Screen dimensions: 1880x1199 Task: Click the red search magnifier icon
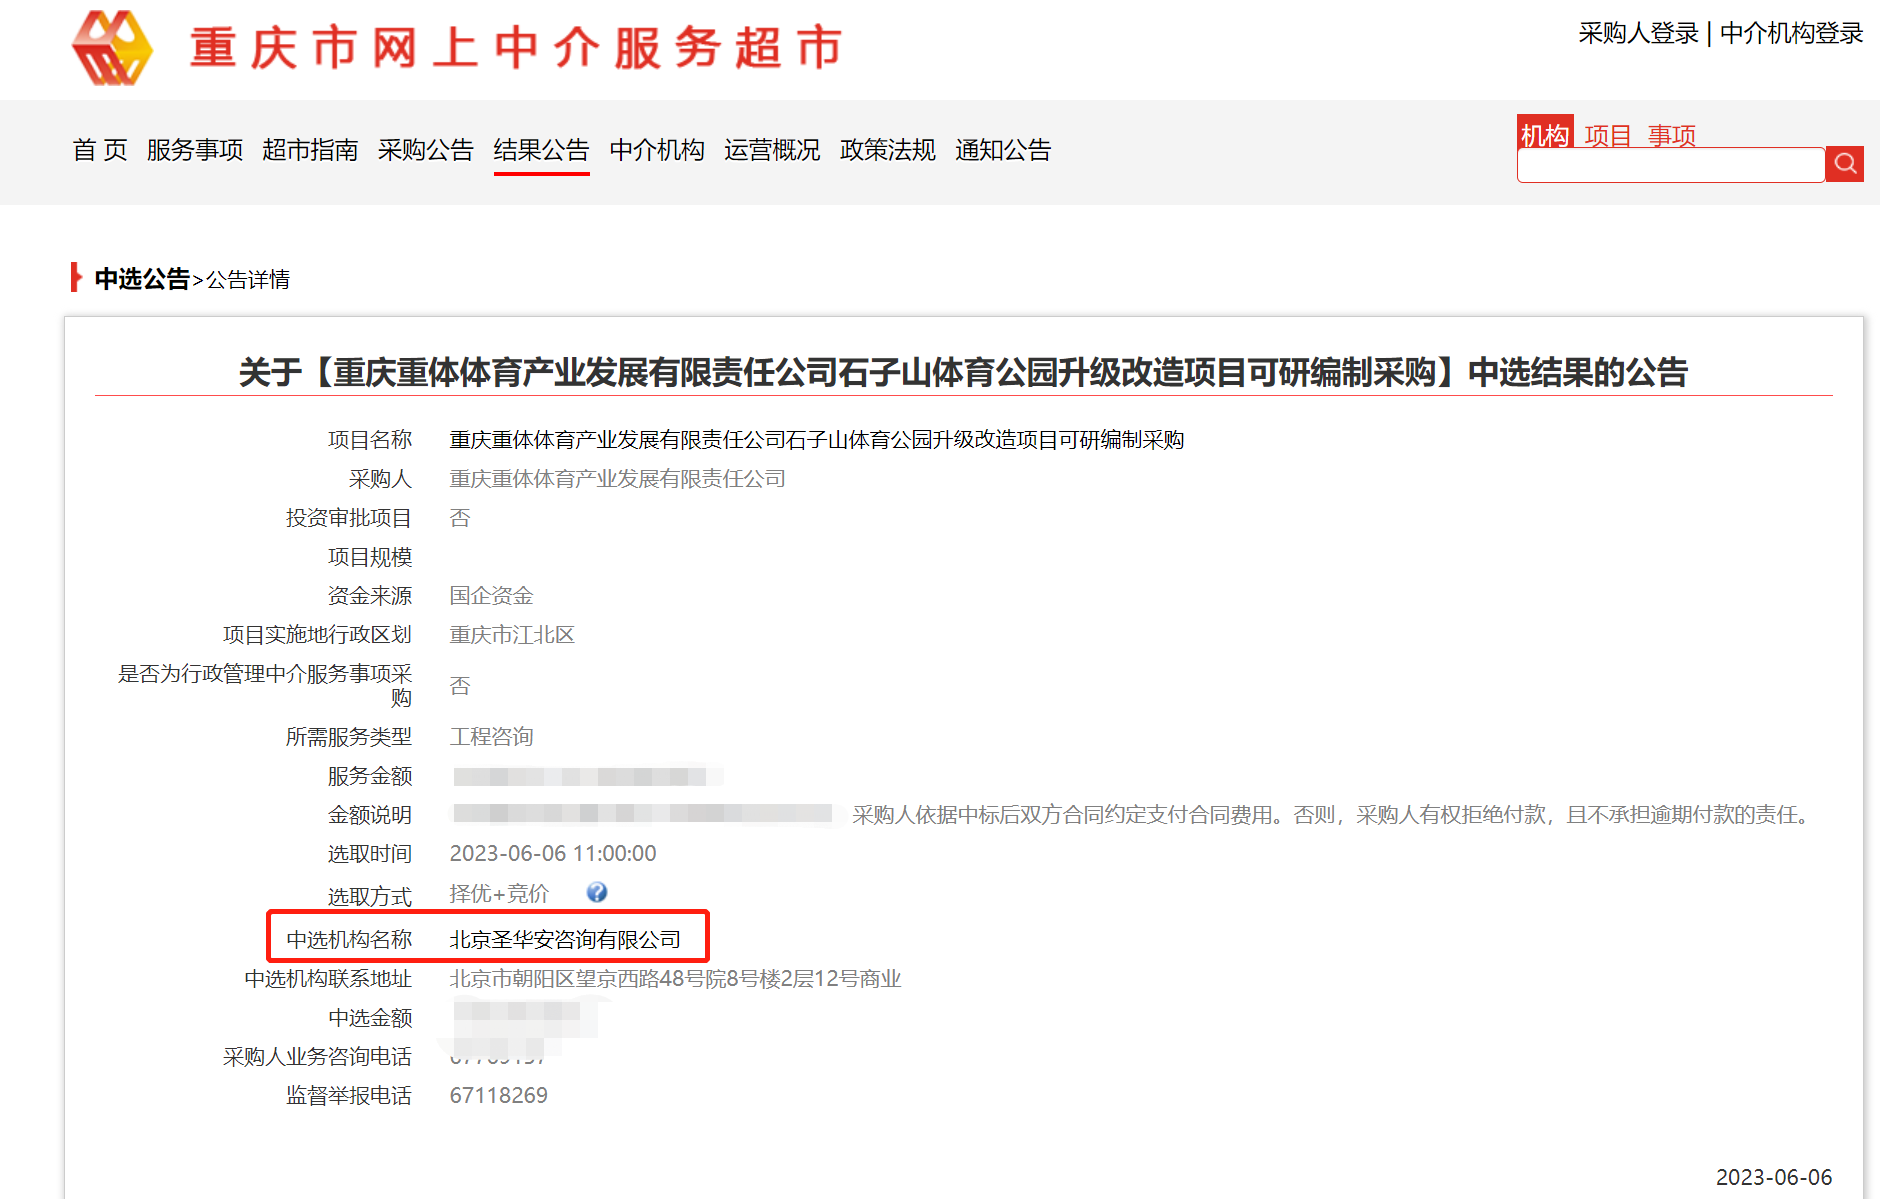pos(1845,164)
